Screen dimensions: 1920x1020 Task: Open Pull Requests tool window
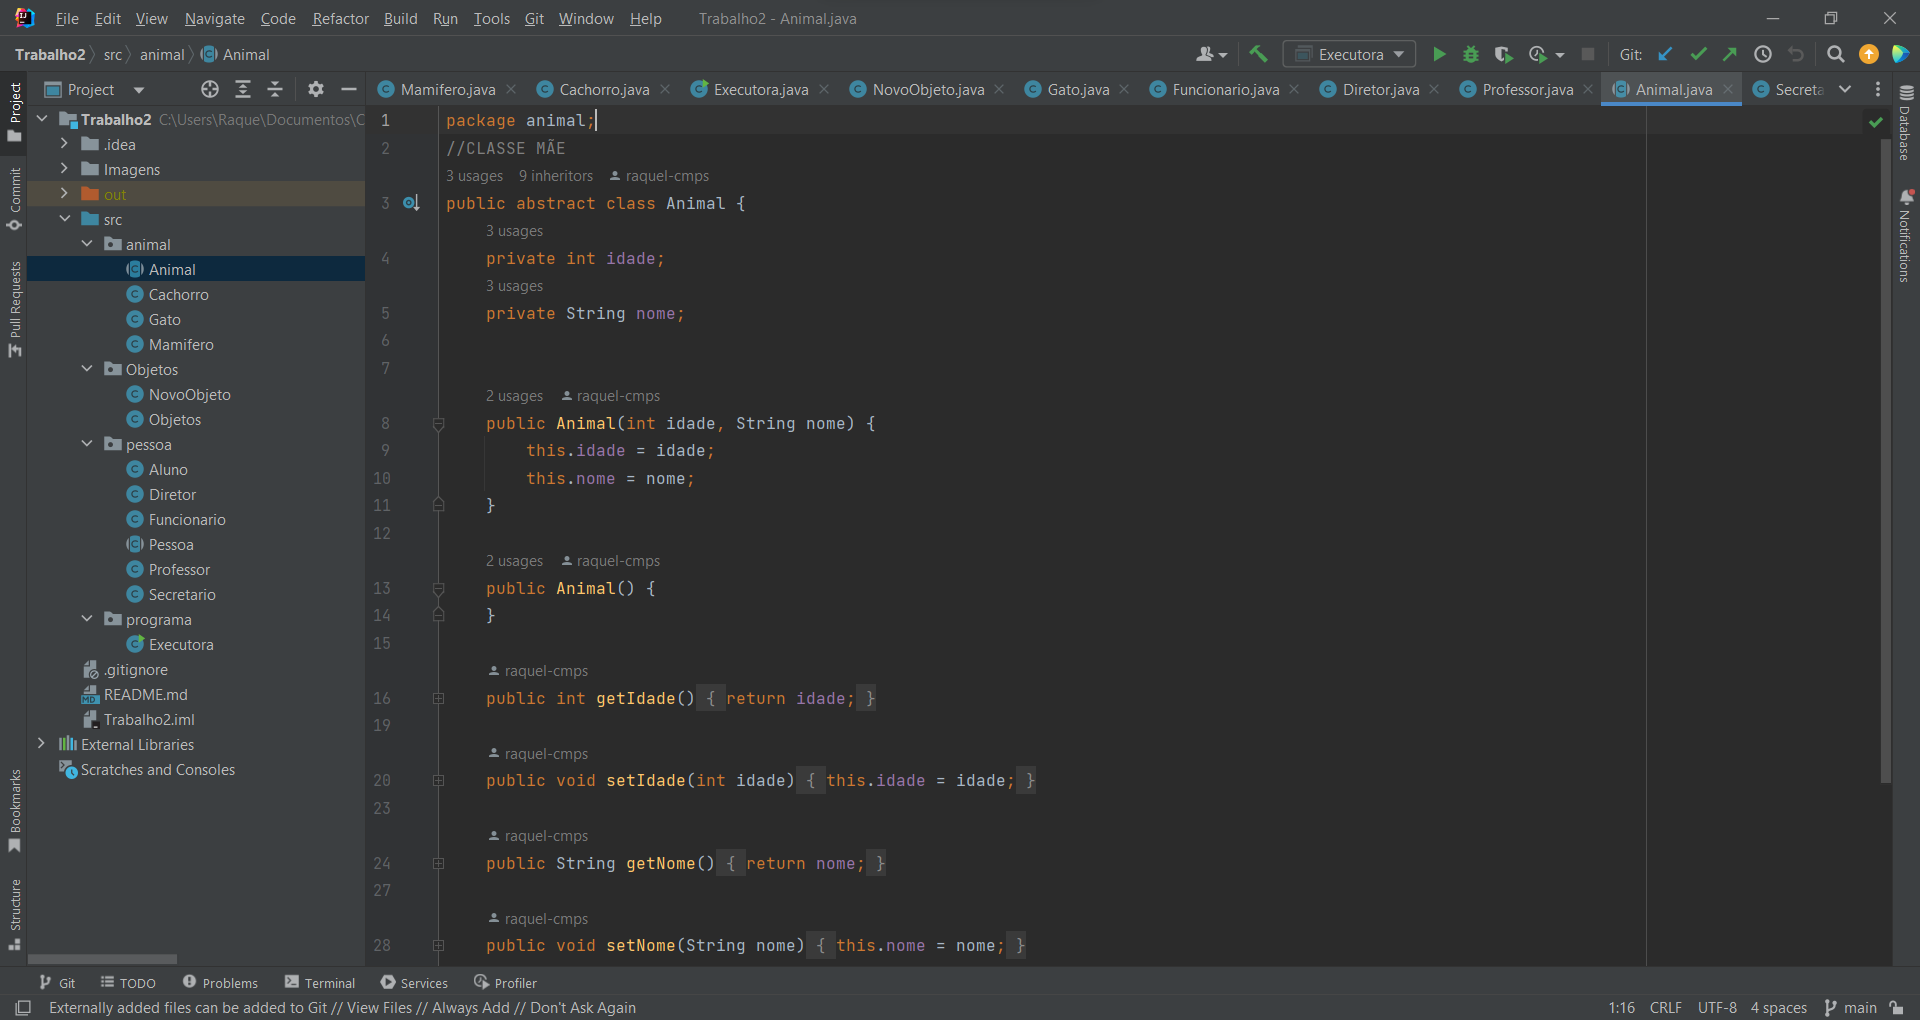14,309
